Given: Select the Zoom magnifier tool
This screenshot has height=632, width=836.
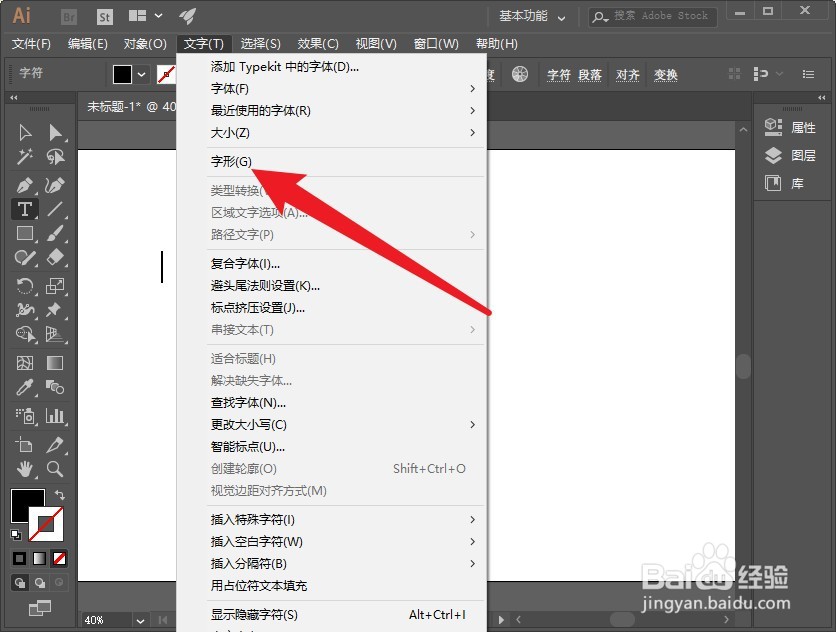Looking at the screenshot, I should coord(55,470).
